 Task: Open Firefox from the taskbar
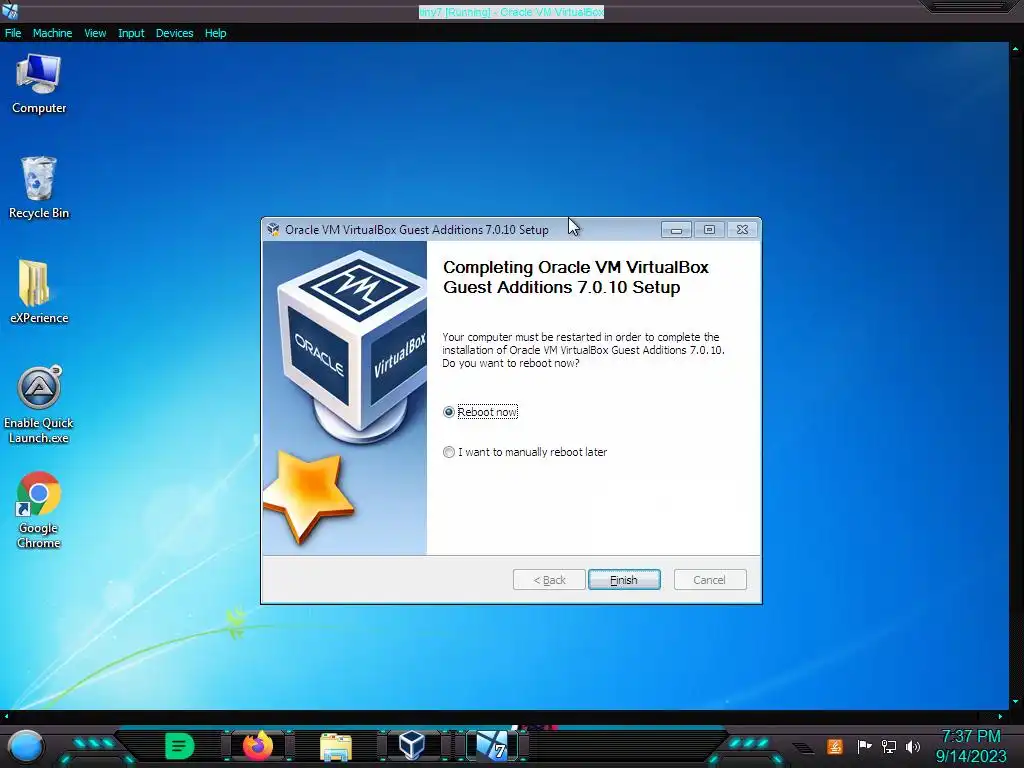tap(258, 746)
